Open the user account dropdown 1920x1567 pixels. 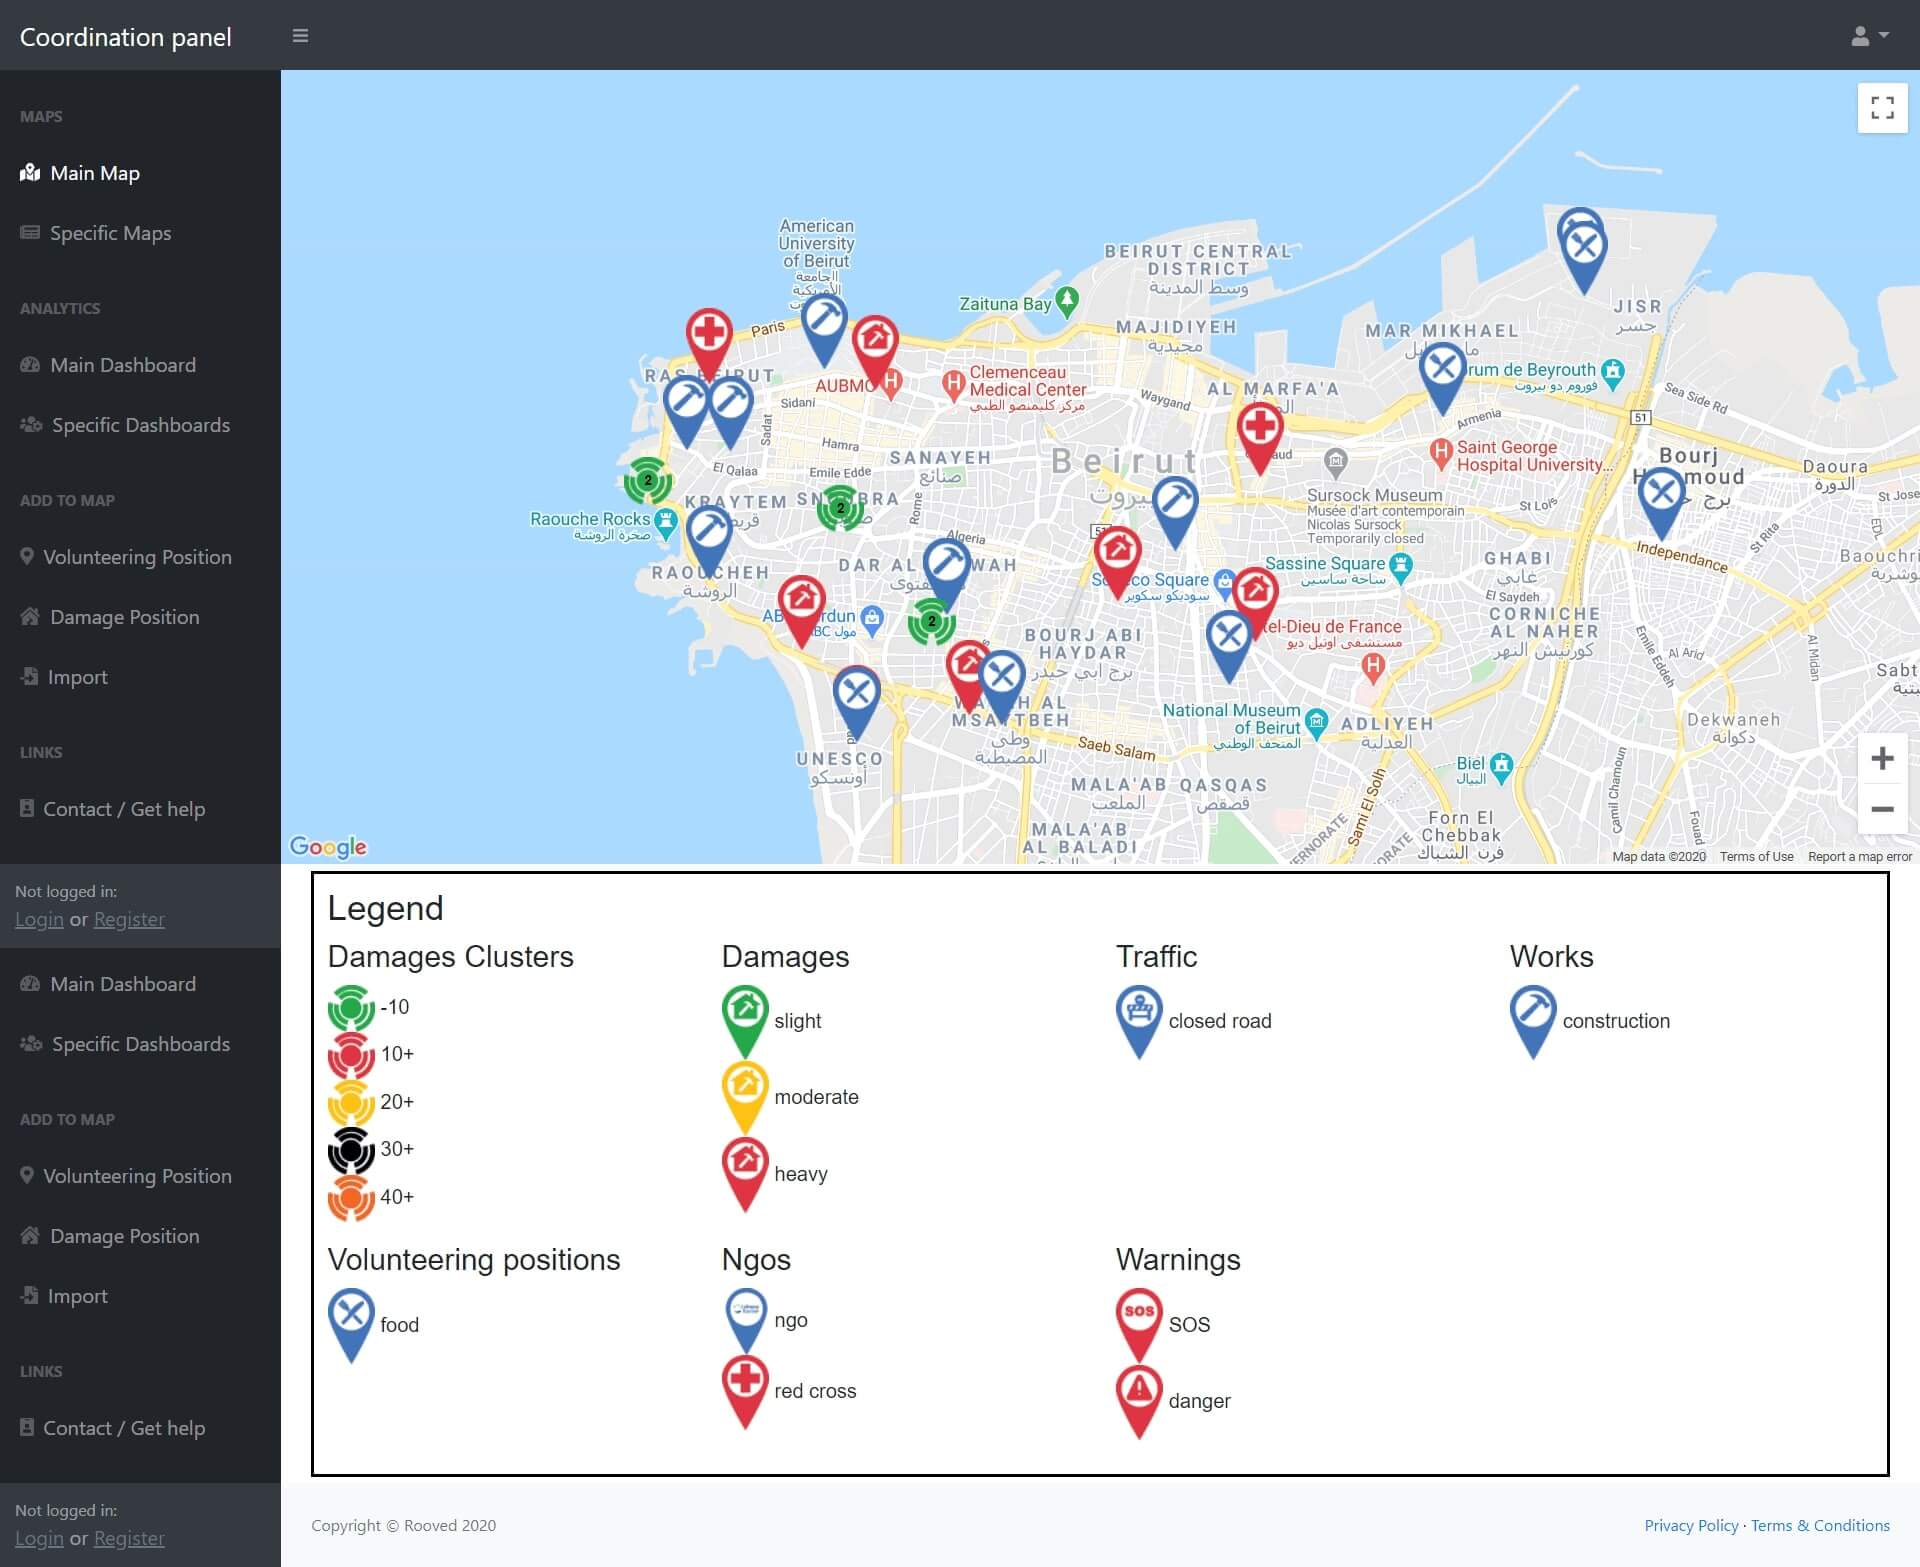point(1869,36)
